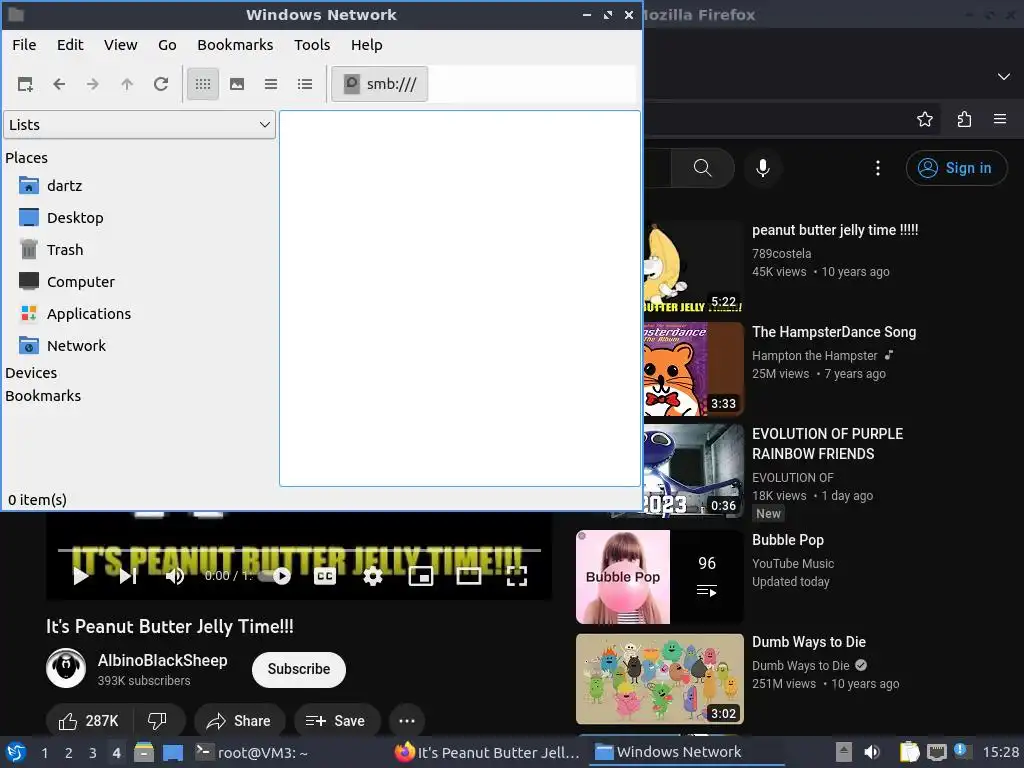Screen dimensions: 1024x768
Task: Click the Bookmarks section in side pane
Action: click(x=43, y=396)
